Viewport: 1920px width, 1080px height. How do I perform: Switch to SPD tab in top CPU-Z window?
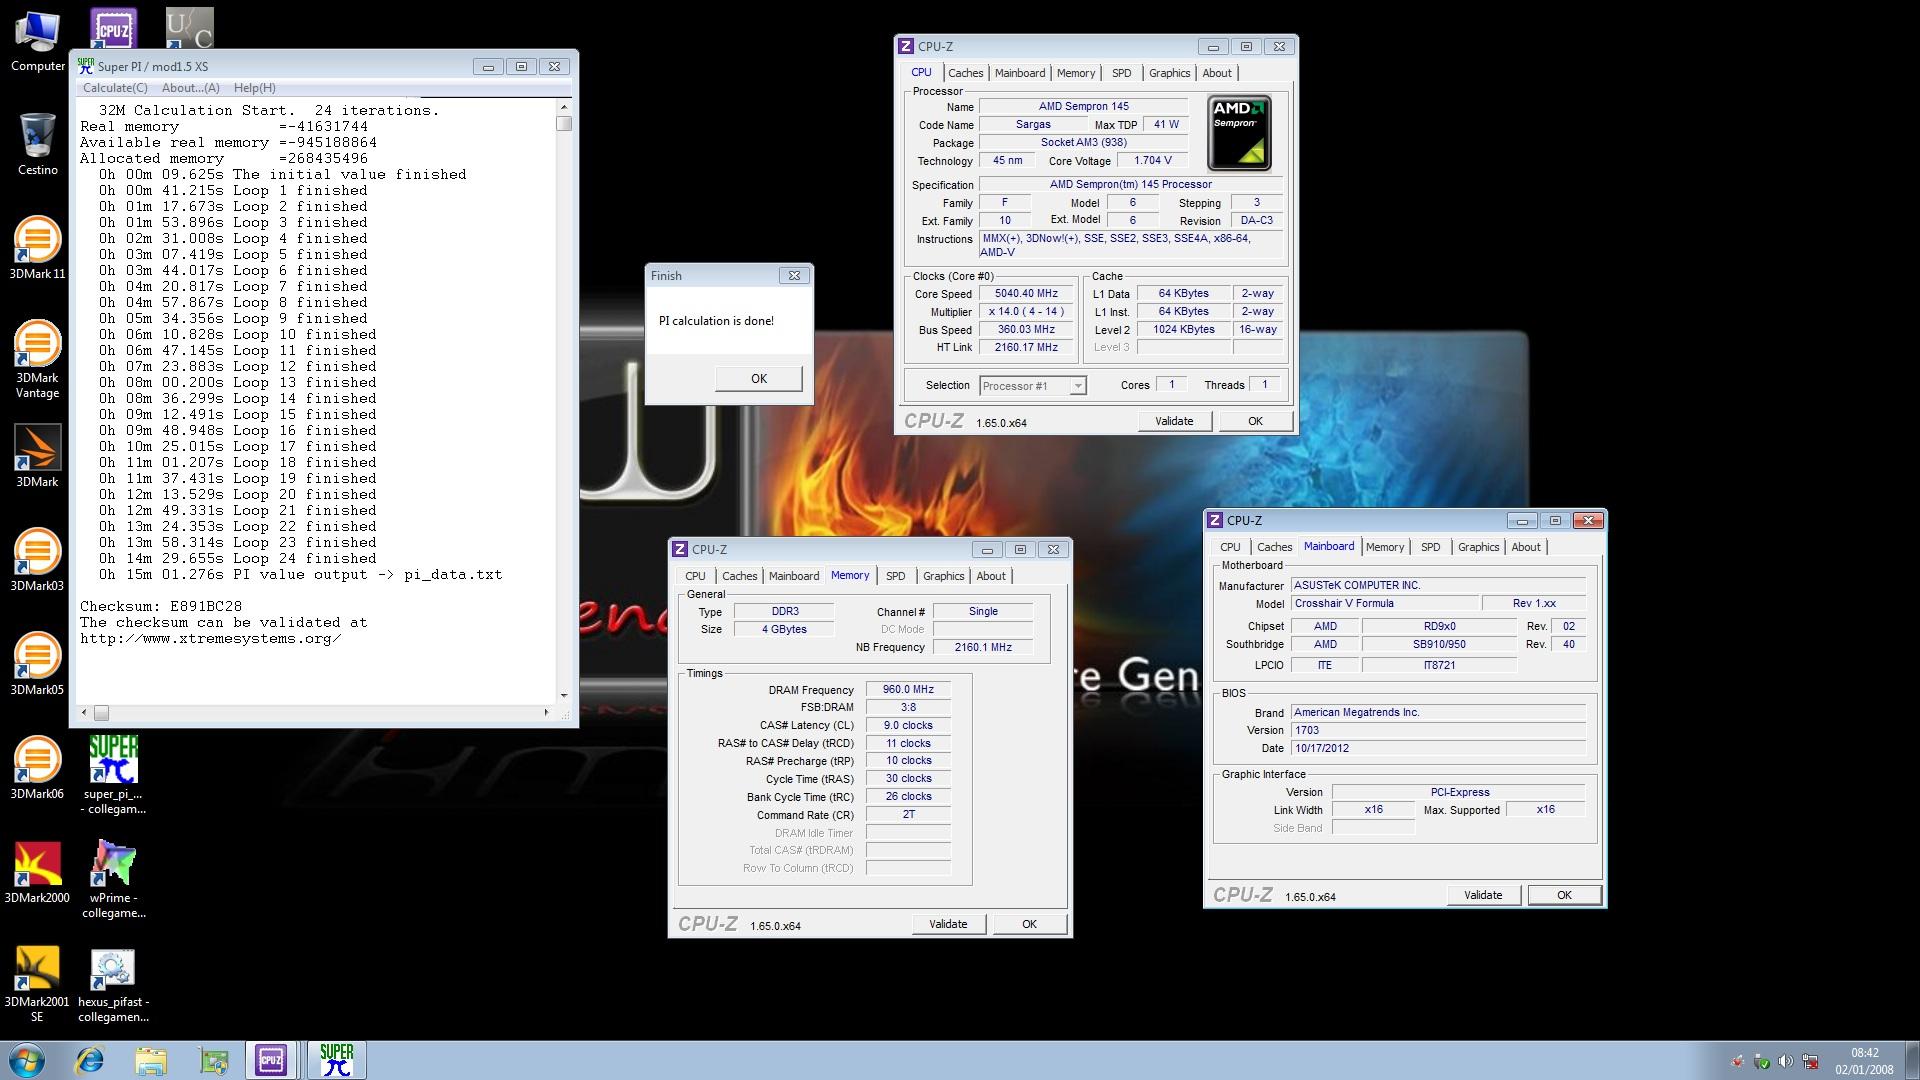(1122, 73)
